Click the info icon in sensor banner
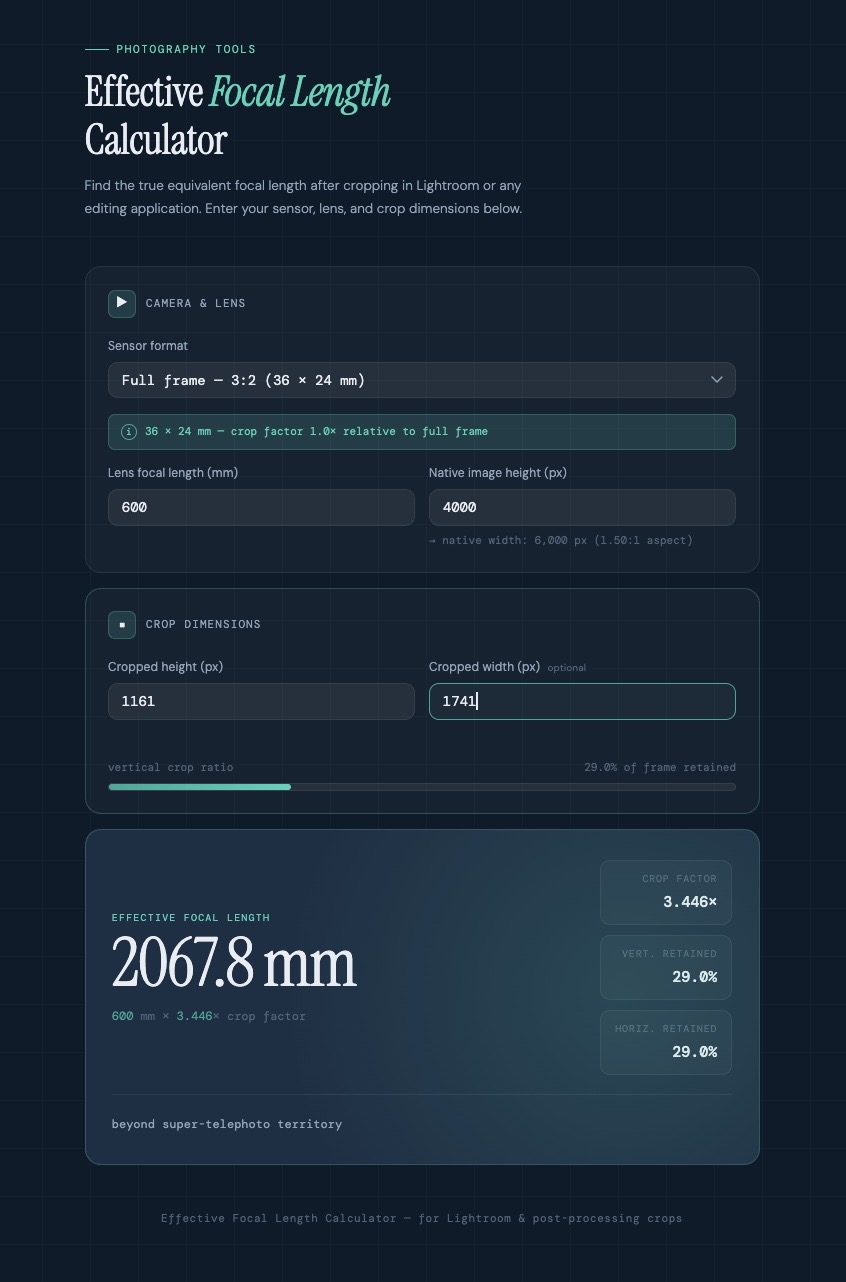Image resolution: width=846 pixels, height=1282 pixels. point(128,432)
